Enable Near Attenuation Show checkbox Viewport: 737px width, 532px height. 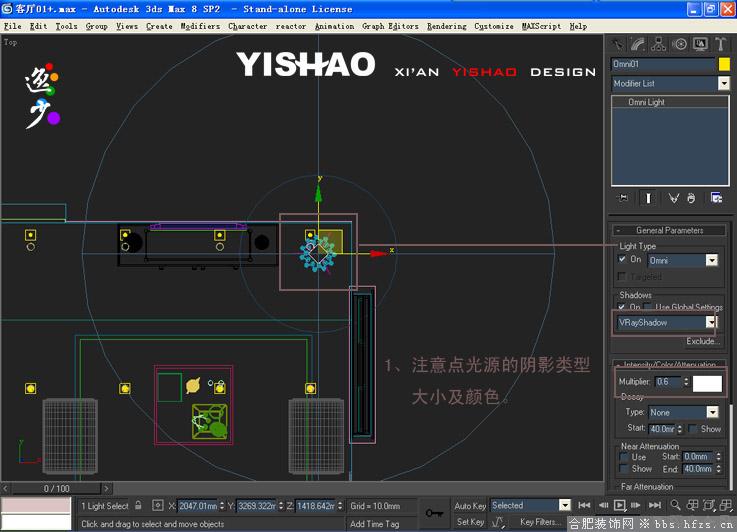point(624,469)
